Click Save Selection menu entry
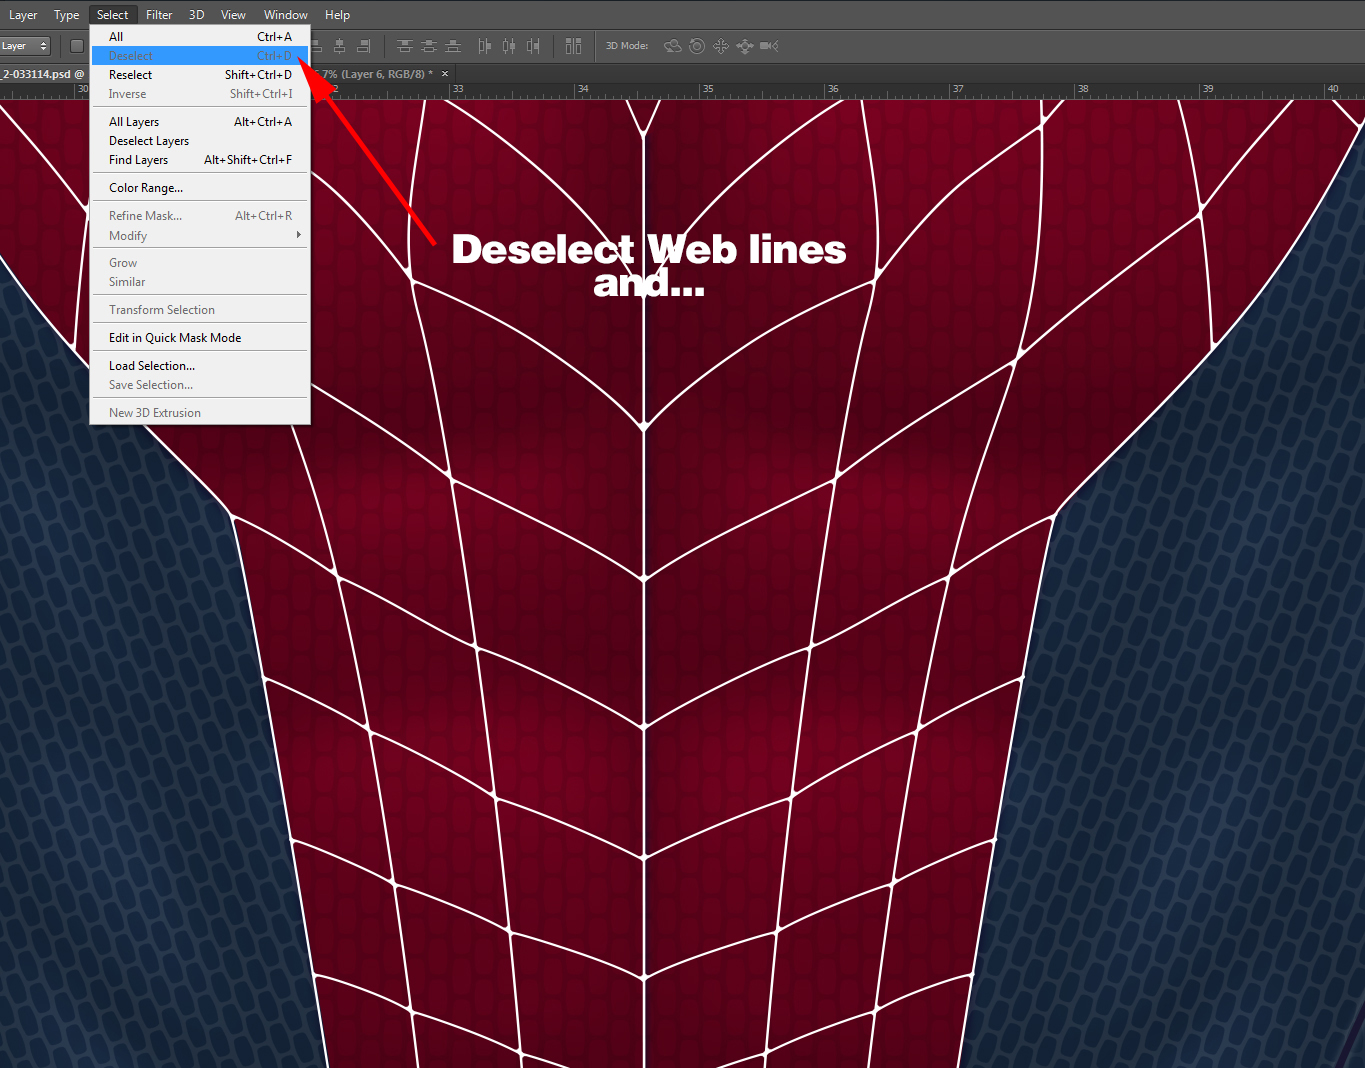Screen dimensions: 1365x1068 coord(200,385)
